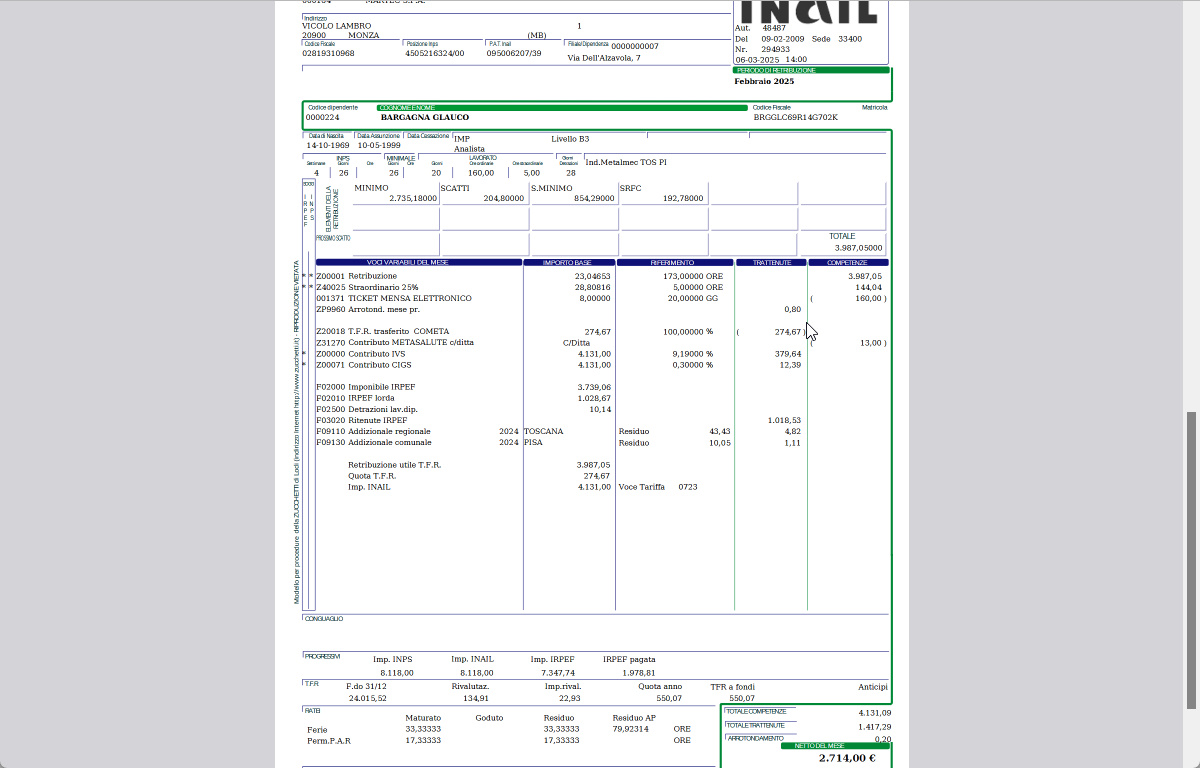Click the region name TOSCANA
This screenshot has width=1200, height=768.
(544, 431)
